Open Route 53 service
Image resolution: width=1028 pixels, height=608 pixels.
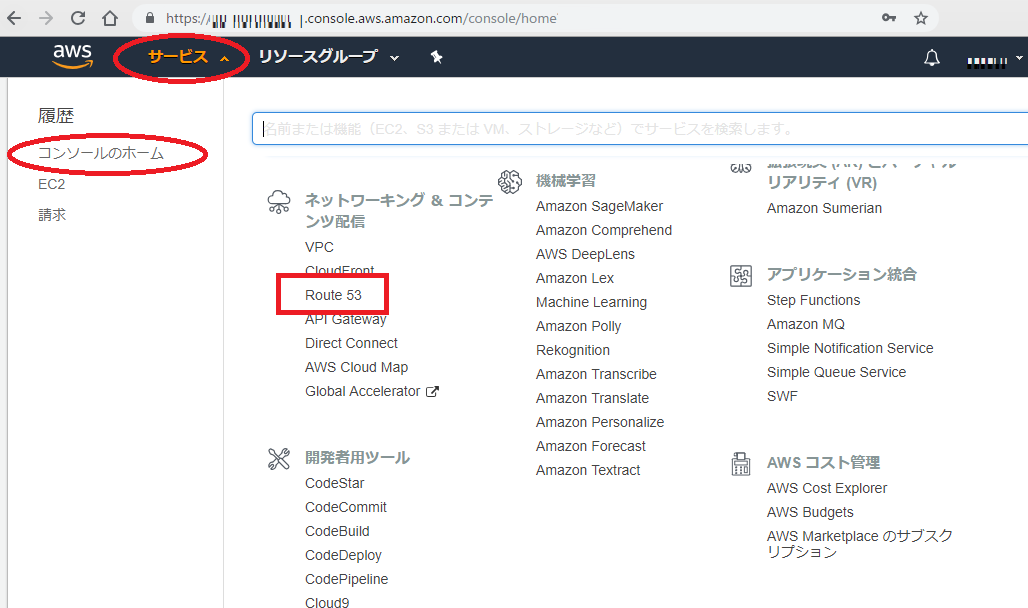click(333, 295)
